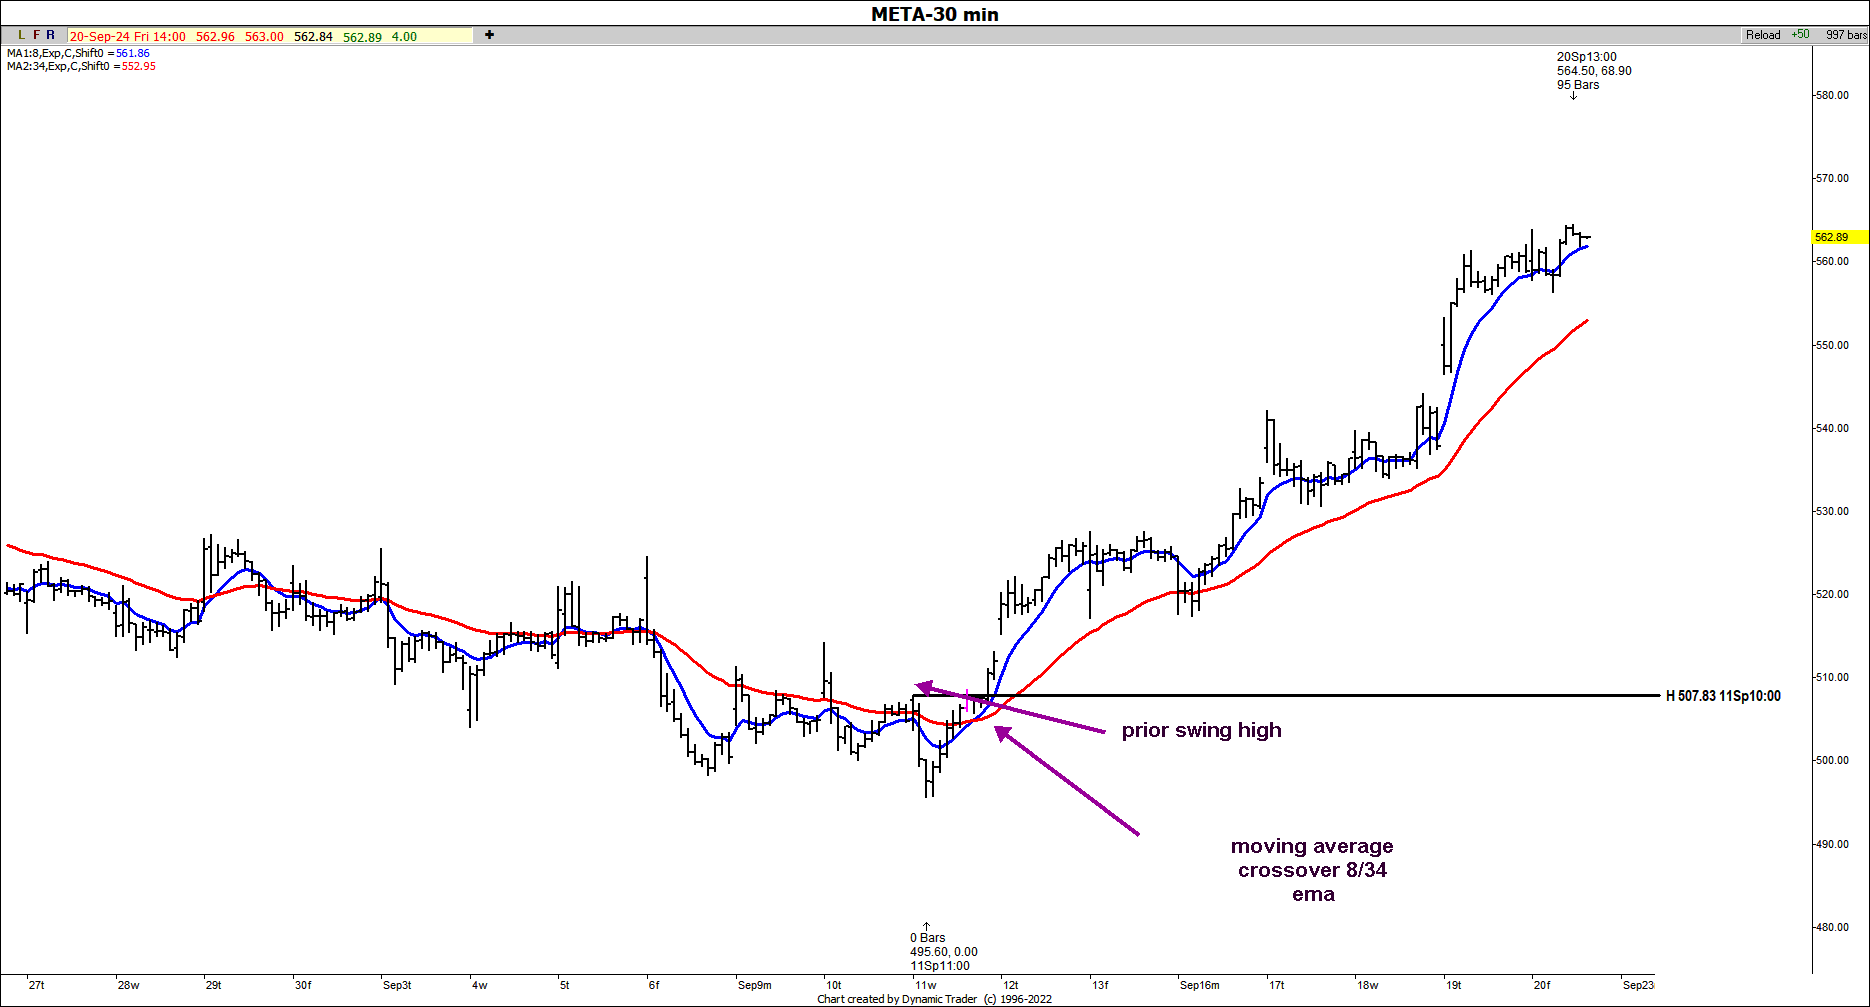The height and width of the screenshot is (1007, 1870).
Task: Click the 520.00 price axis label
Action: coord(1832,594)
